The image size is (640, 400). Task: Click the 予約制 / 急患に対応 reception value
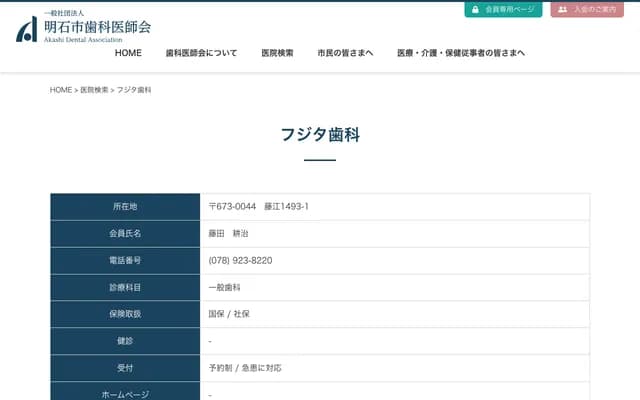[x=245, y=368]
